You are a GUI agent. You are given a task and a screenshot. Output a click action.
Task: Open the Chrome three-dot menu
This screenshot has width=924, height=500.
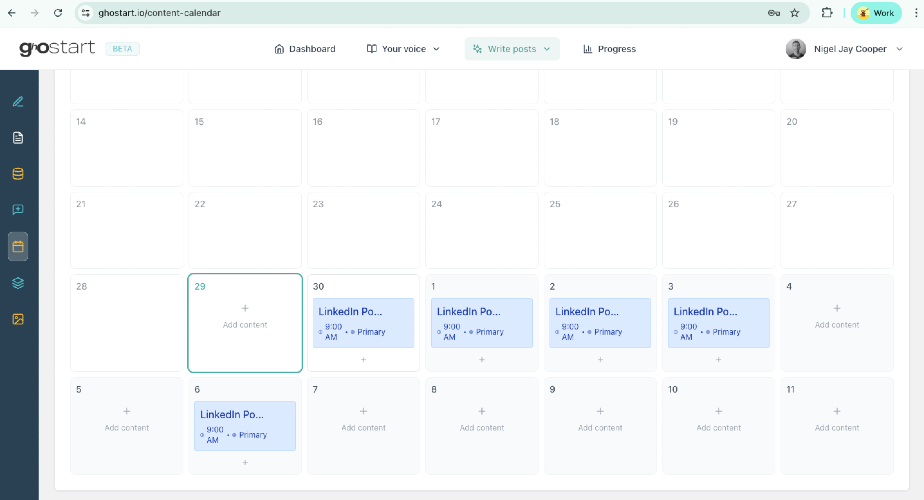pos(916,13)
